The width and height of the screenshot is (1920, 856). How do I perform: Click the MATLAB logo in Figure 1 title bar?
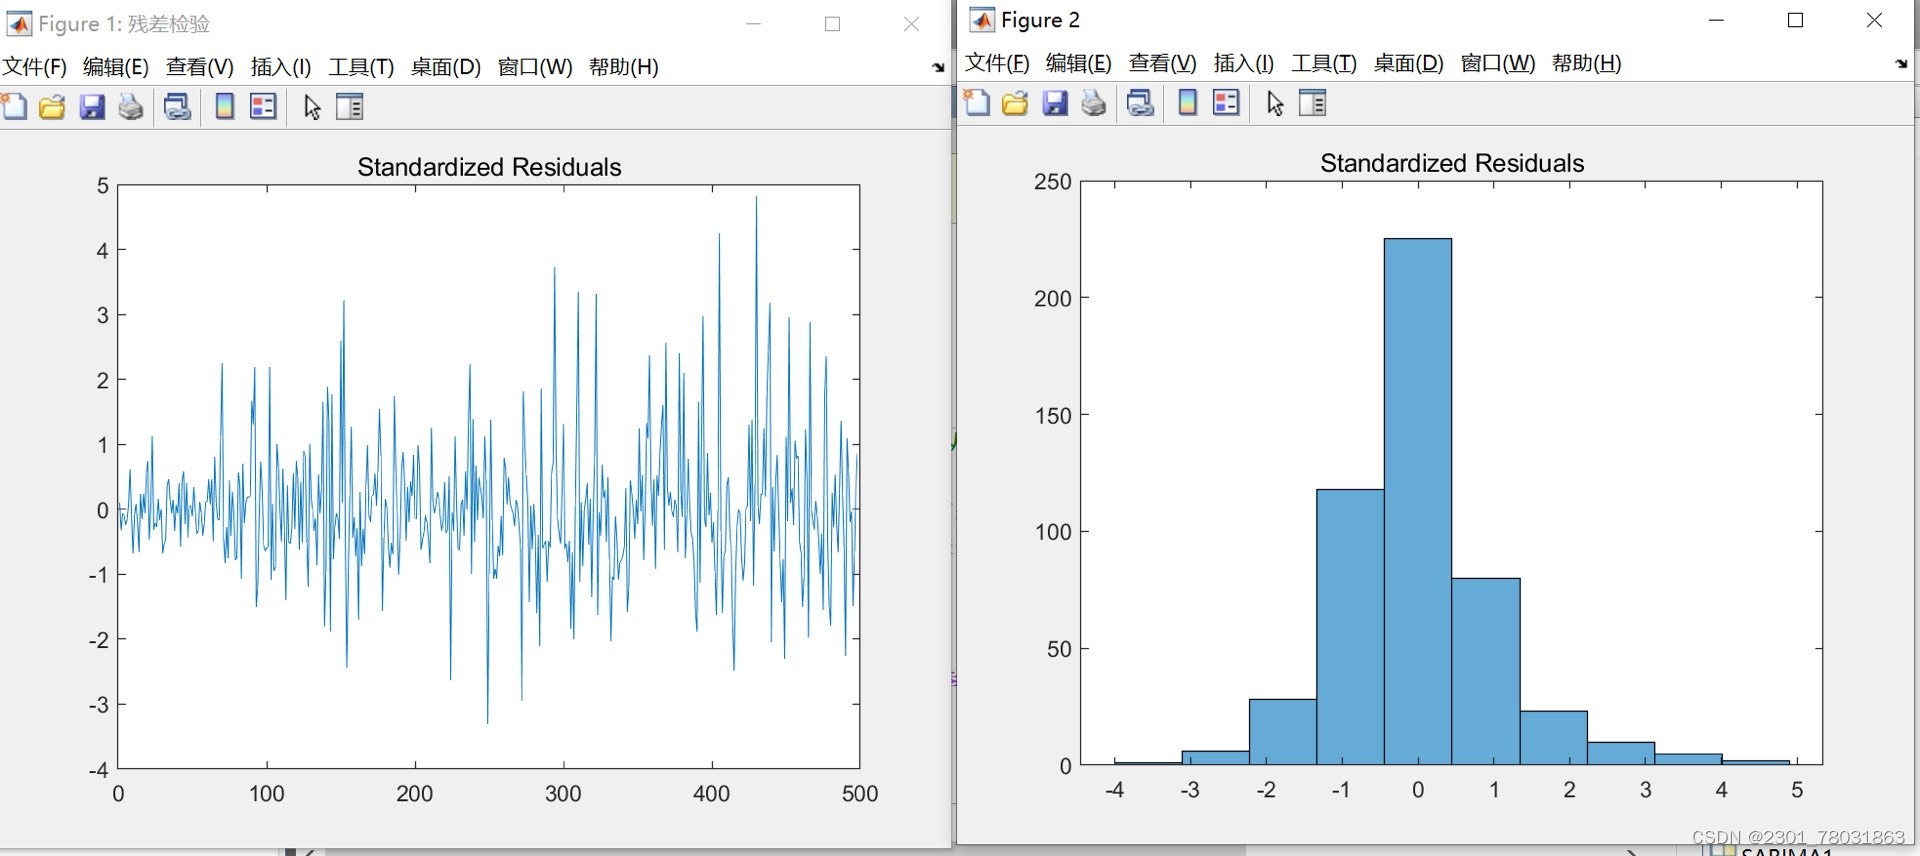click(19, 23)
